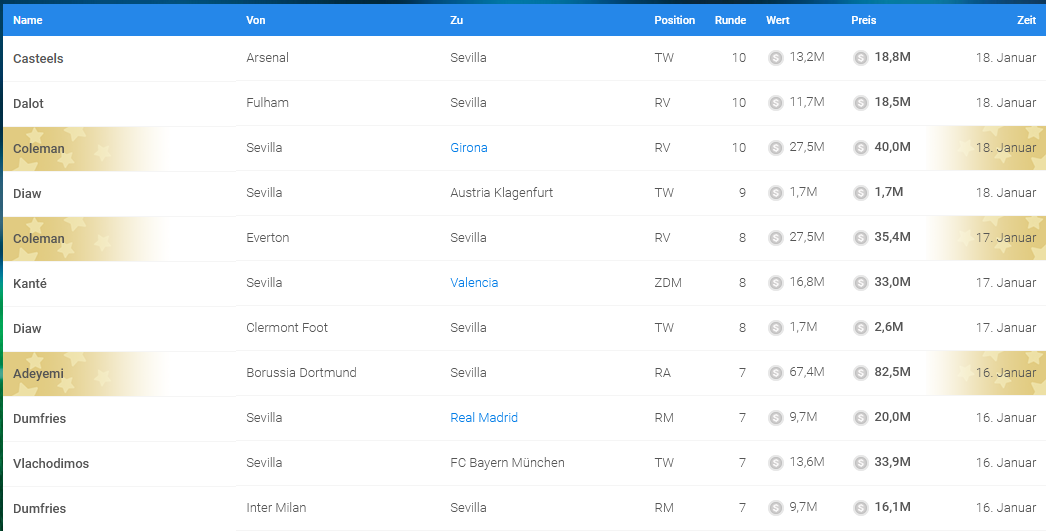Click the Zeit column header
The width and height of the screenshot is (1046, 531).
[1026, 20]
